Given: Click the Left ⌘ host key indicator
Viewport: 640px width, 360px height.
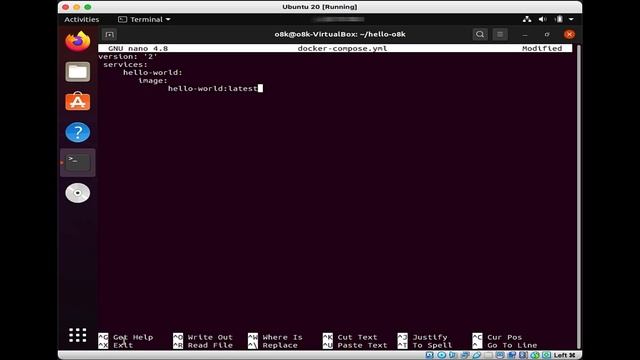Looking at the screenshot, I should pos(564,355).
